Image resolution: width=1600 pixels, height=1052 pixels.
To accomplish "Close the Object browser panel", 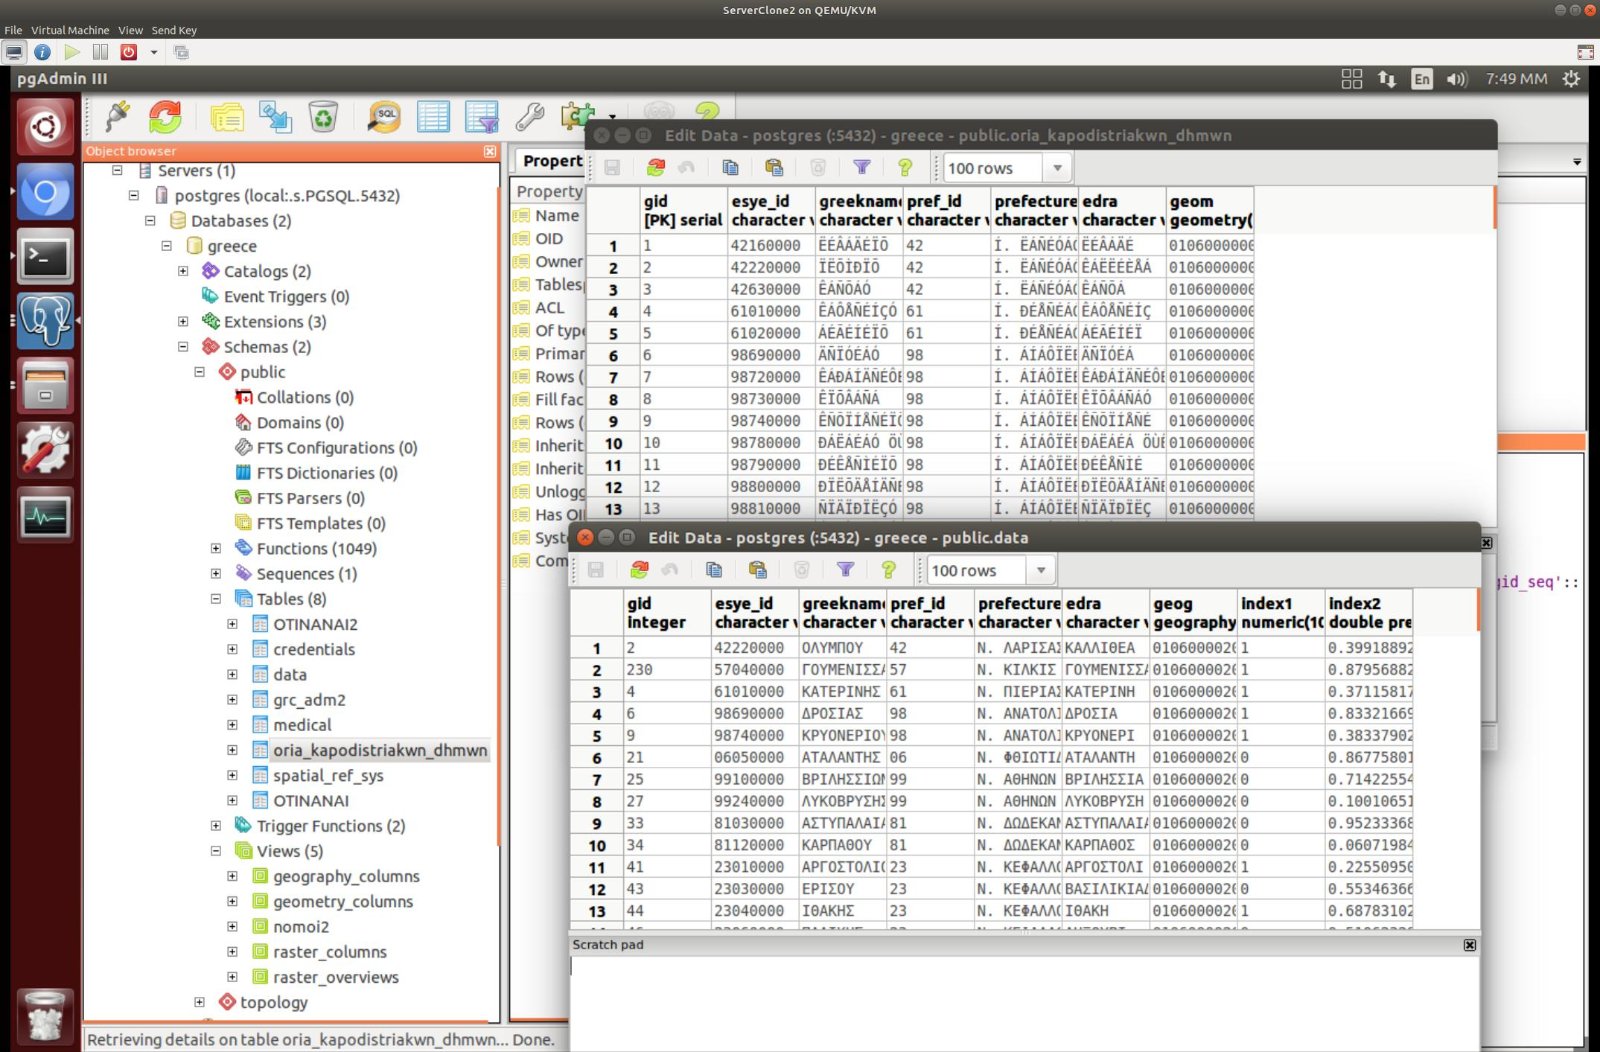I will [x=490, y=151].
